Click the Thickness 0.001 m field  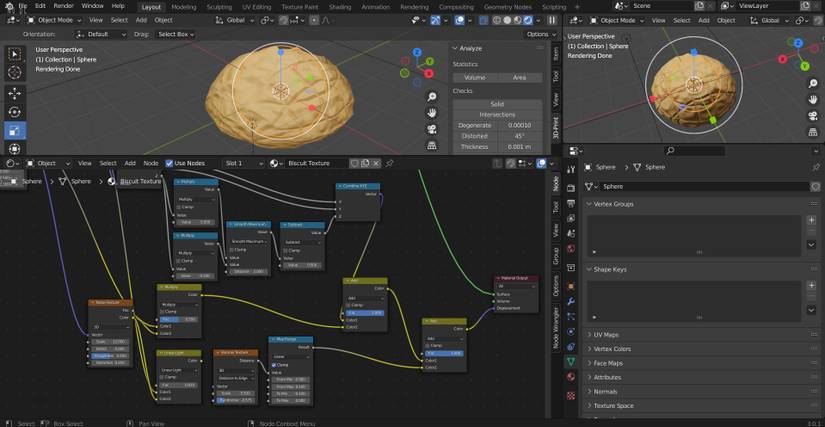(x=519, y=147)
